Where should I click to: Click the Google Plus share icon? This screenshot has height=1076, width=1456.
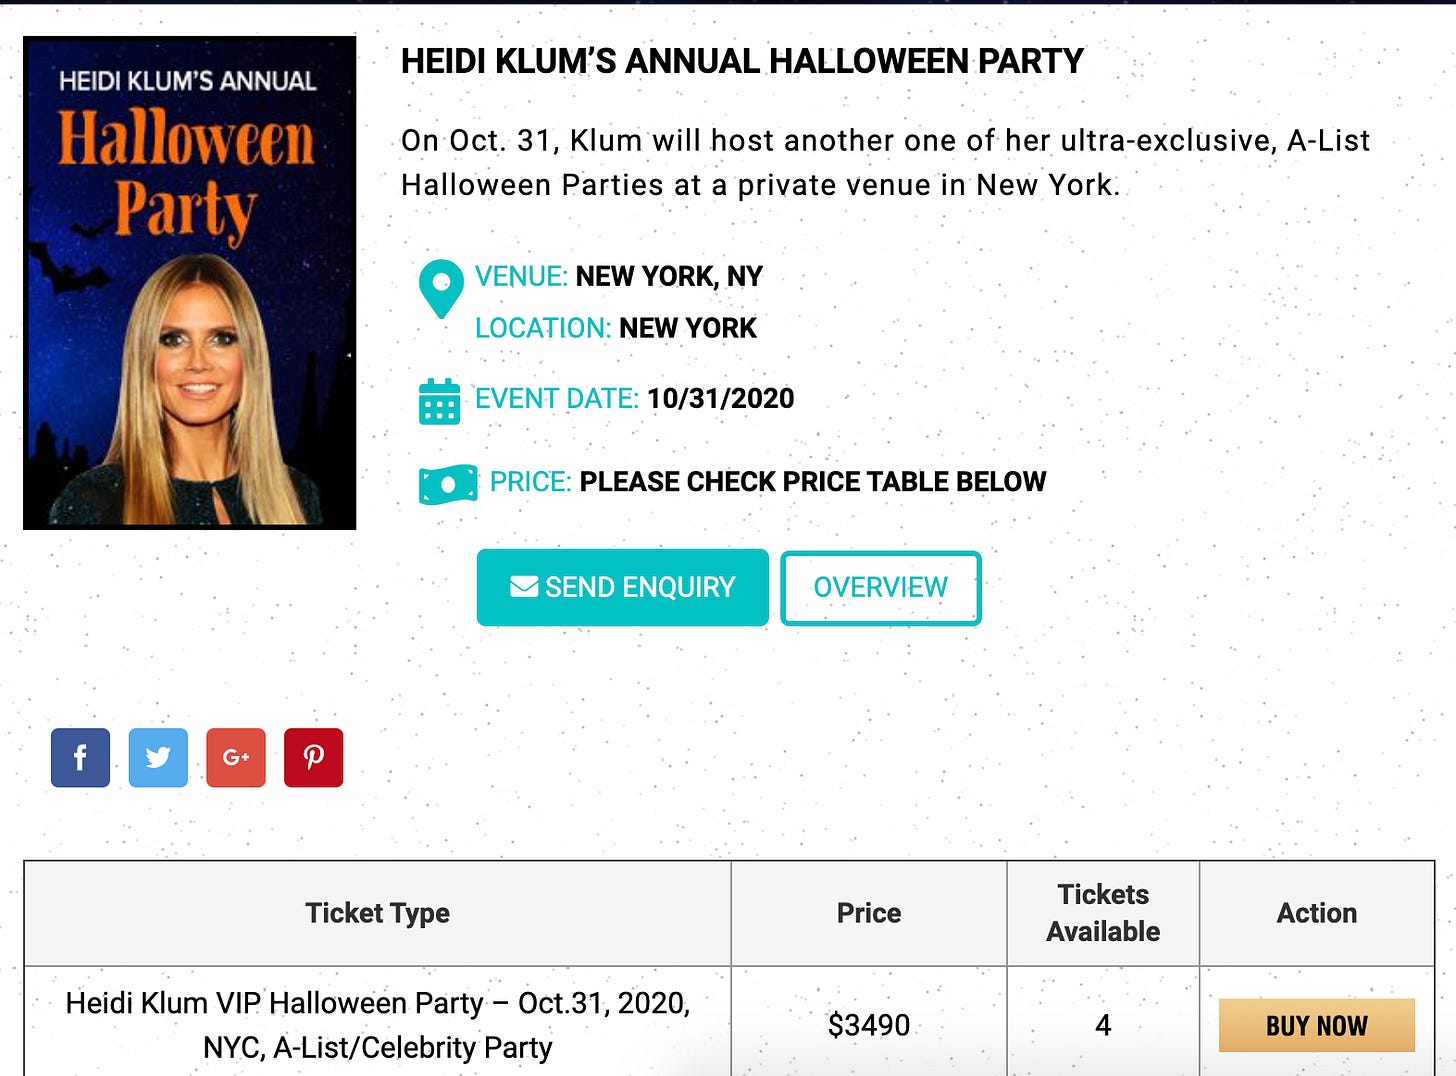pyautogui.click(x=236, y=757)
